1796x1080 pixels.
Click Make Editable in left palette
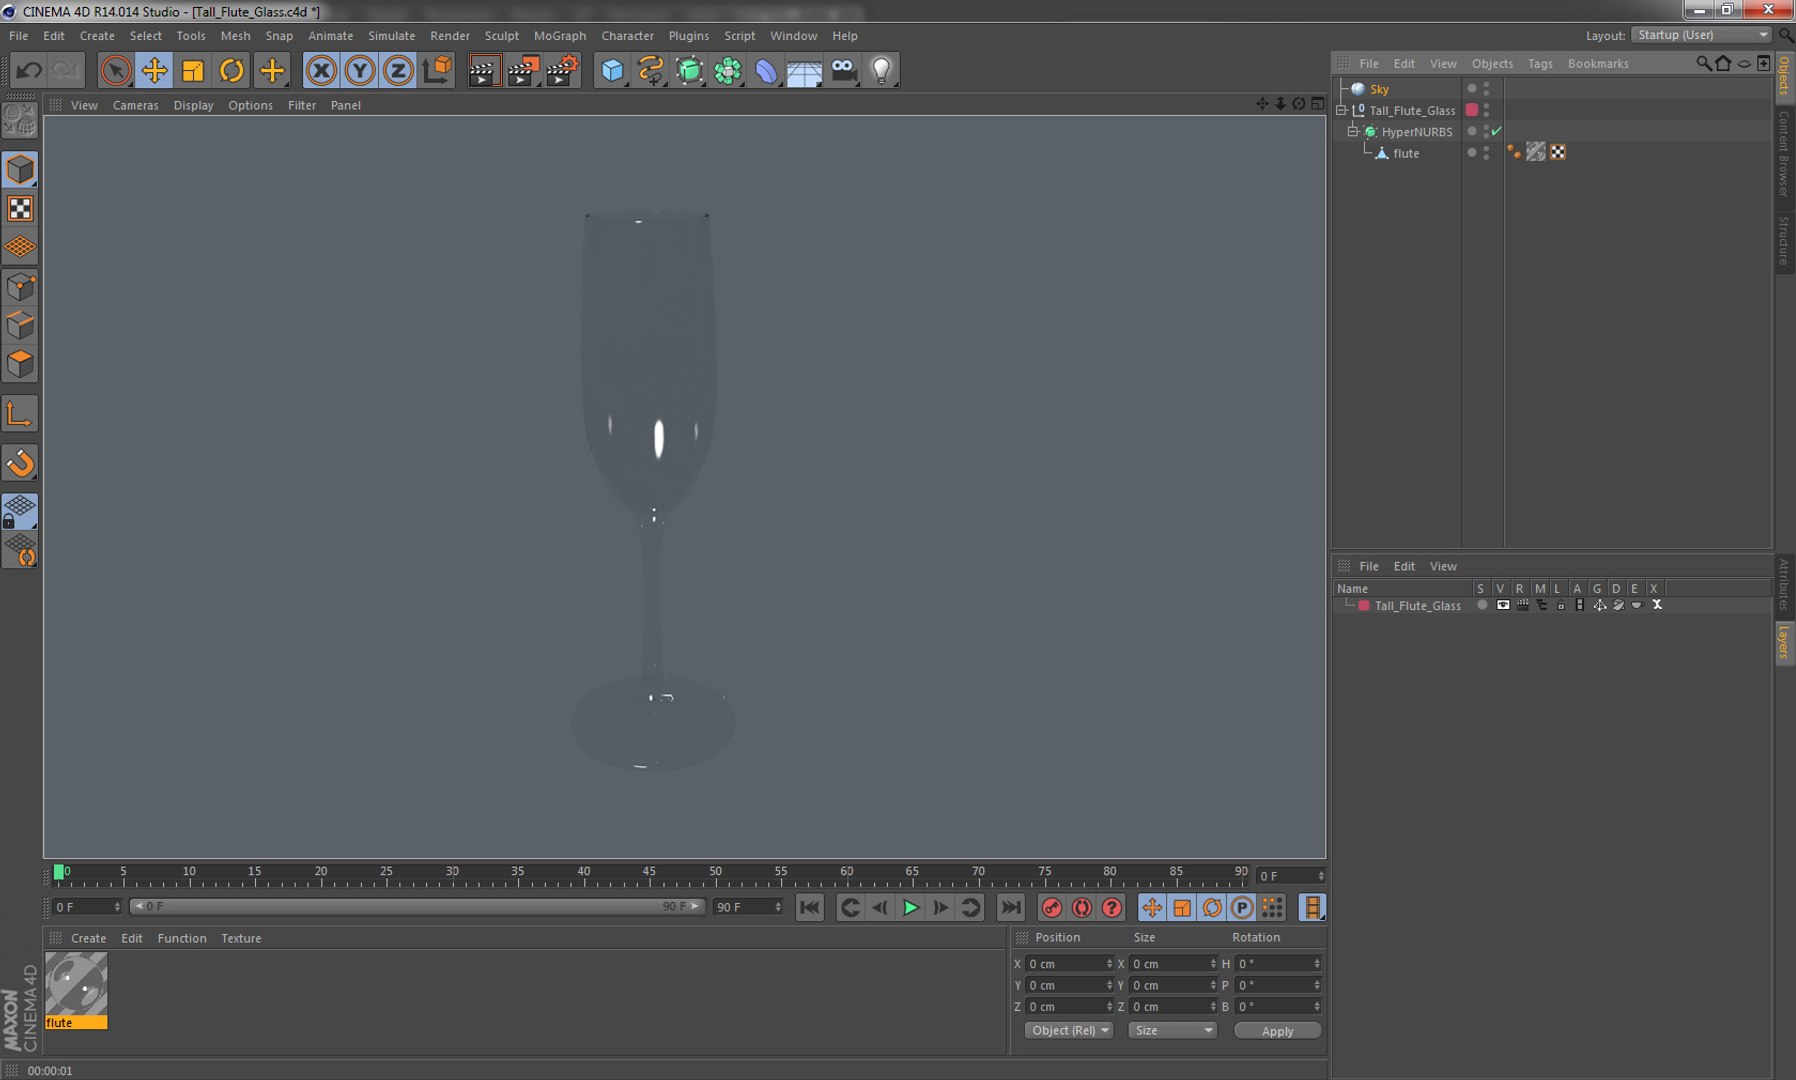[20, 120]
